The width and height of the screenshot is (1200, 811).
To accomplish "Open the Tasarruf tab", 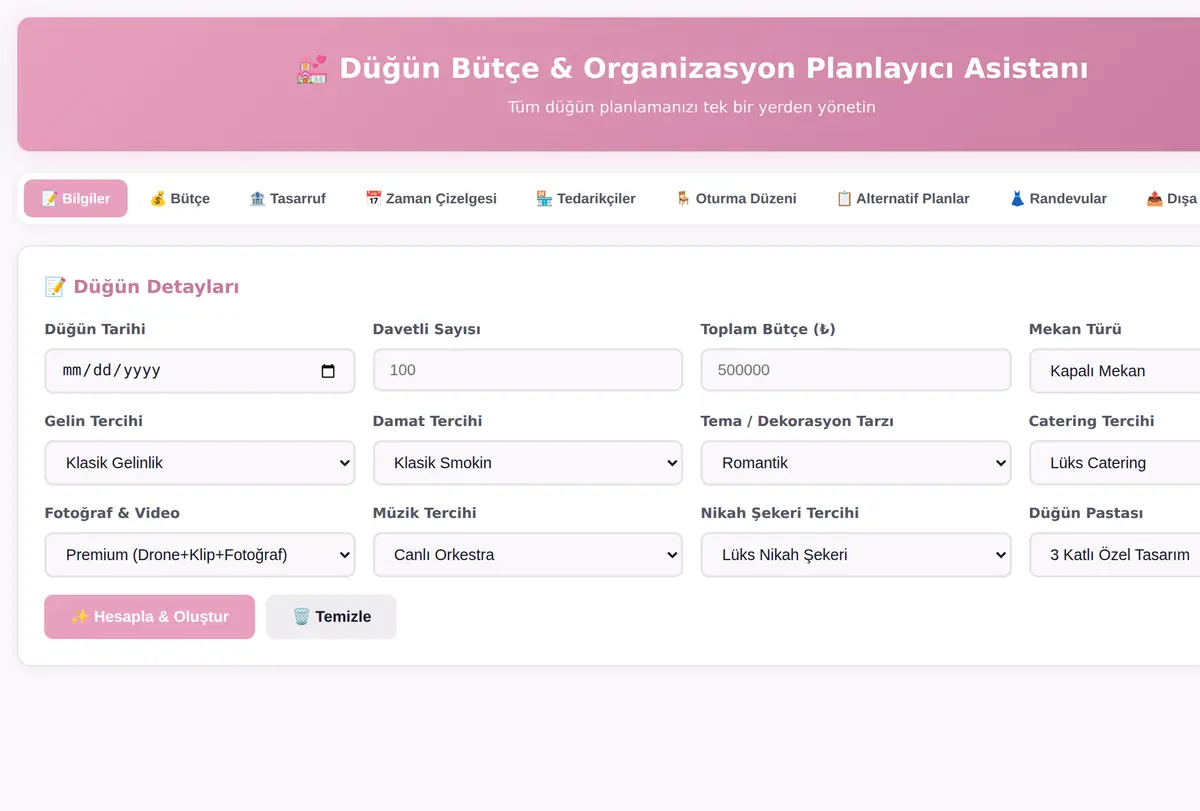I will [x=287, y=198].
